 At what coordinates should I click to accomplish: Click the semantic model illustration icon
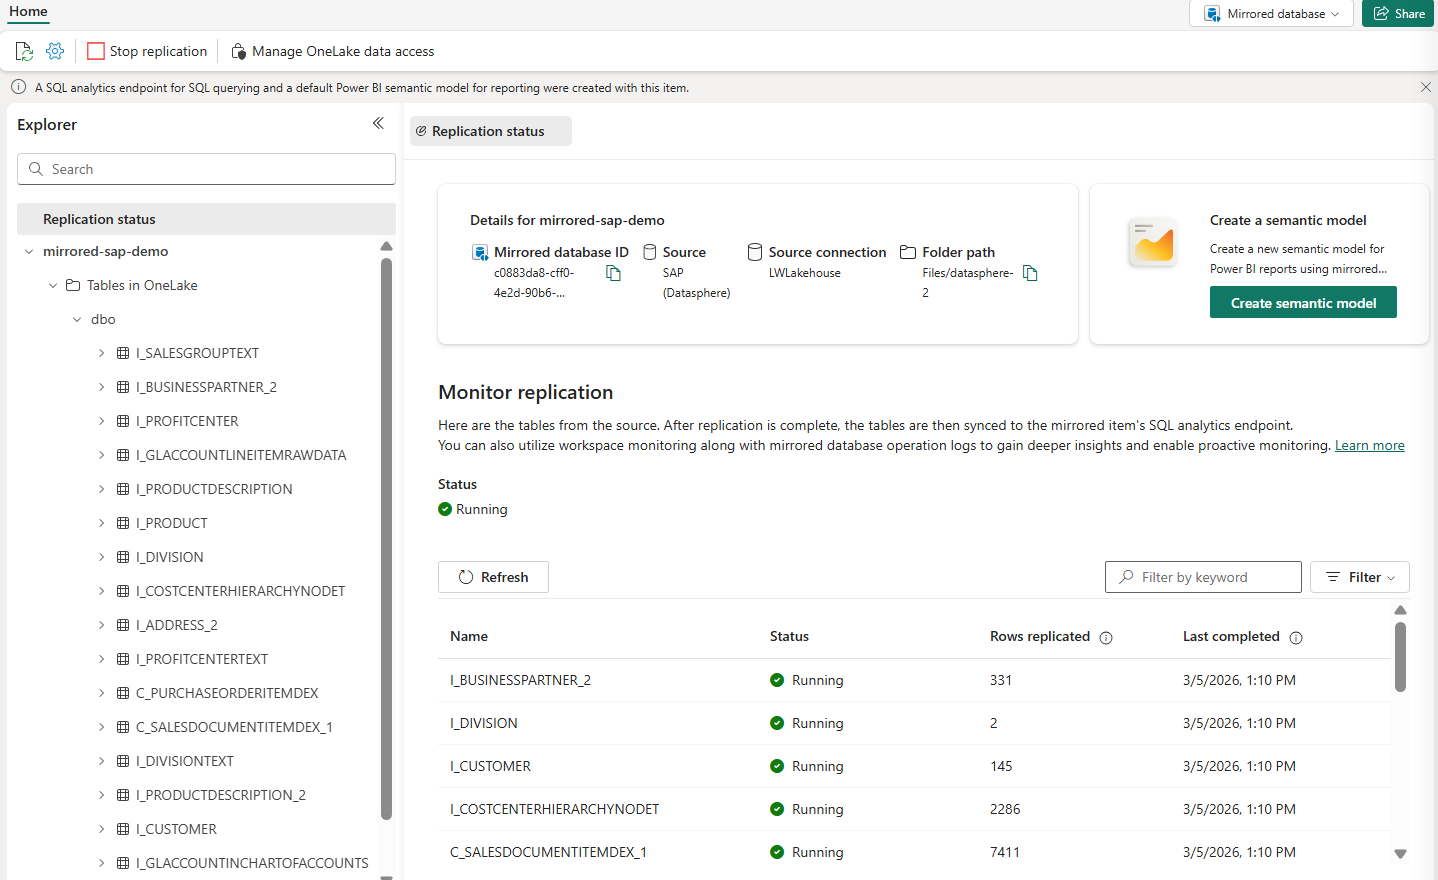coord(1152,242)
